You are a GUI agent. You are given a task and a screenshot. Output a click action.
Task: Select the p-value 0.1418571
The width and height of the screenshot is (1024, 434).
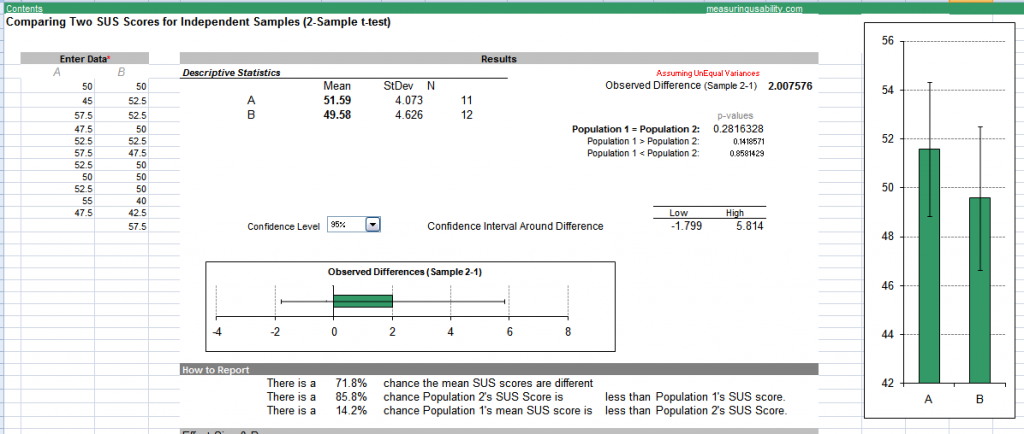pos(748,141)
